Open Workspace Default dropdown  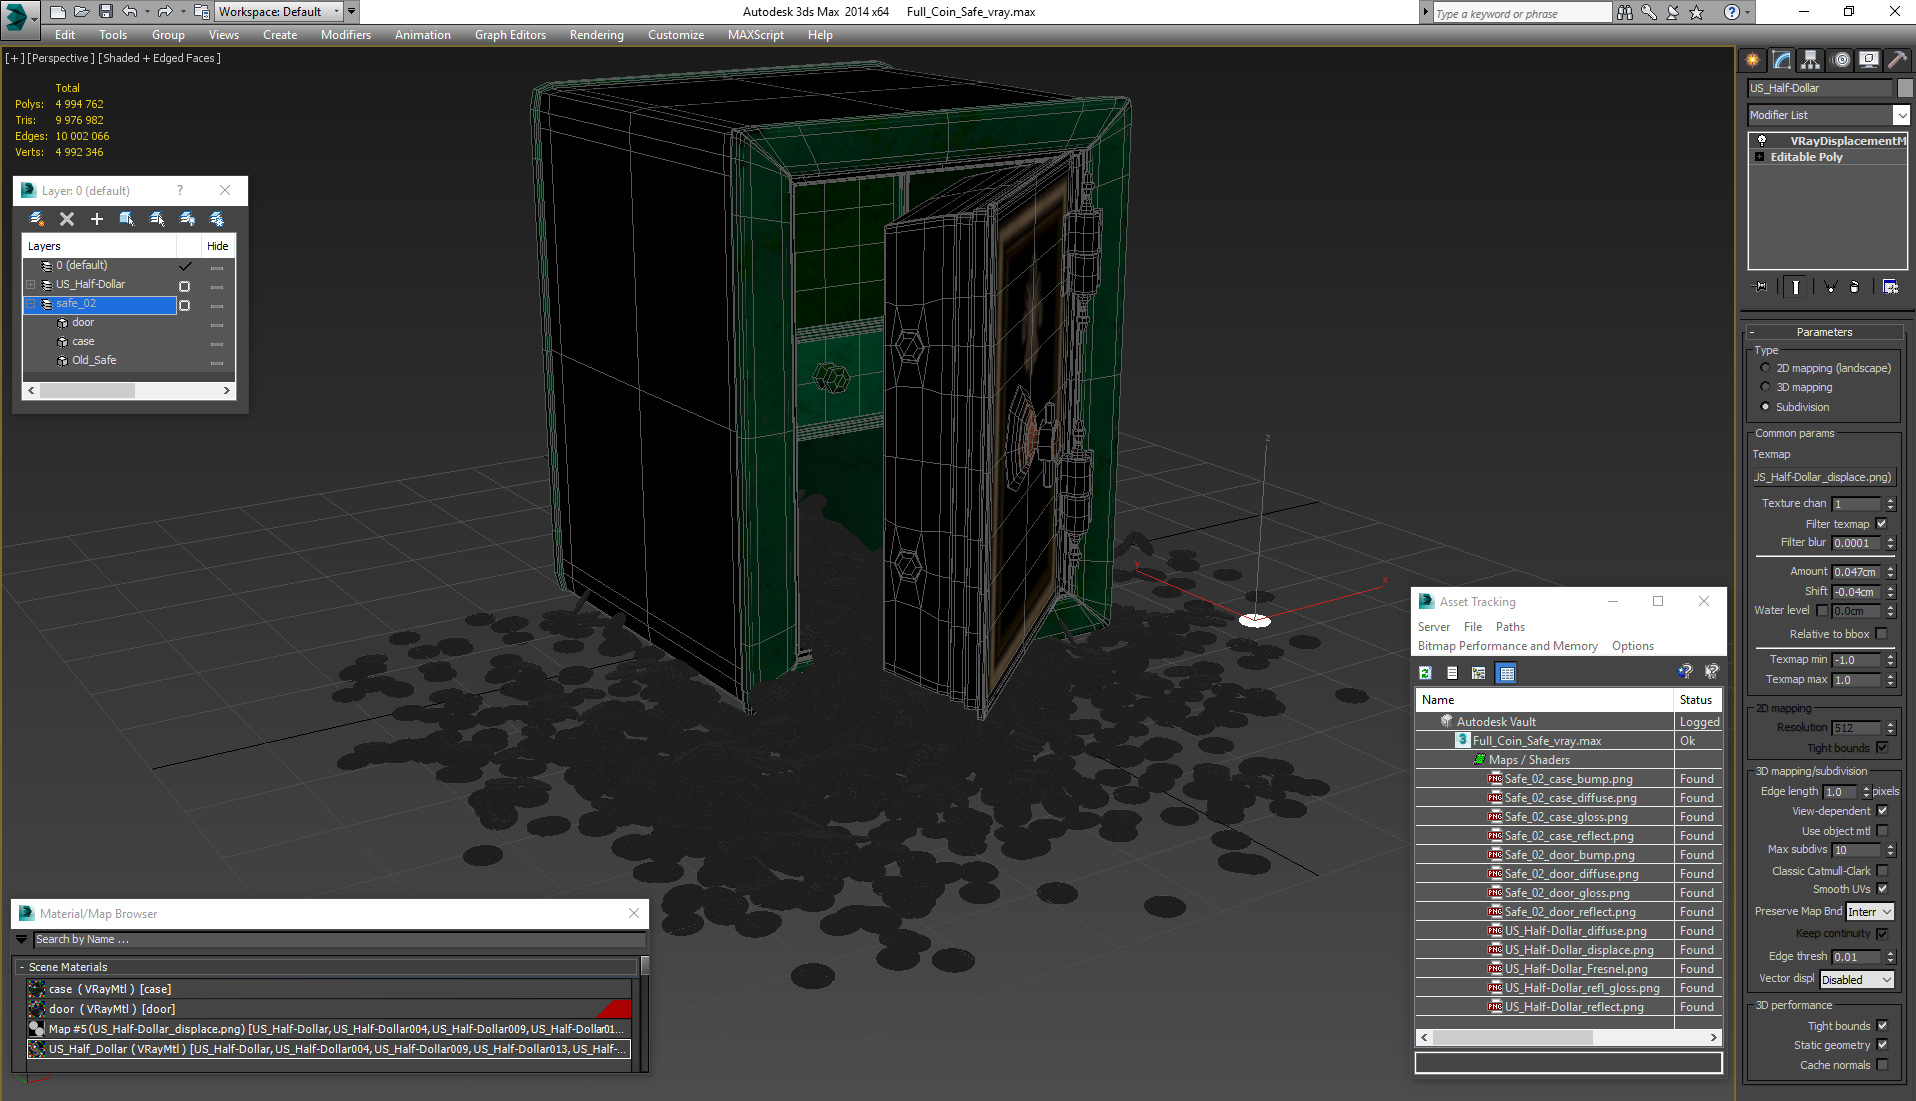(x=280, y=12)
